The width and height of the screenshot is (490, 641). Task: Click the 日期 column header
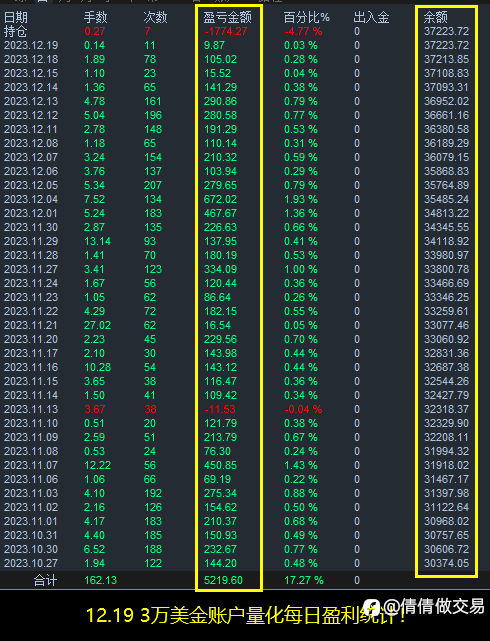pos(16,17)
